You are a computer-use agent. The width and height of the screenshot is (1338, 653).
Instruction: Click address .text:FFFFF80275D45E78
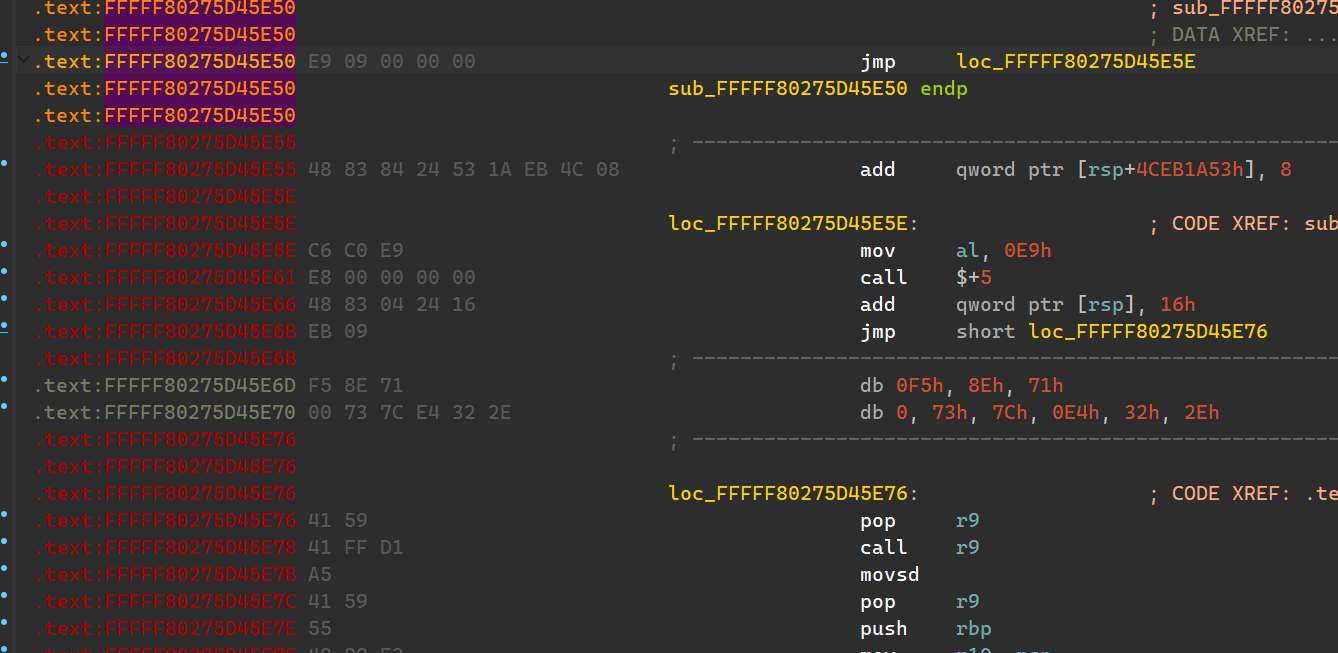166,548
